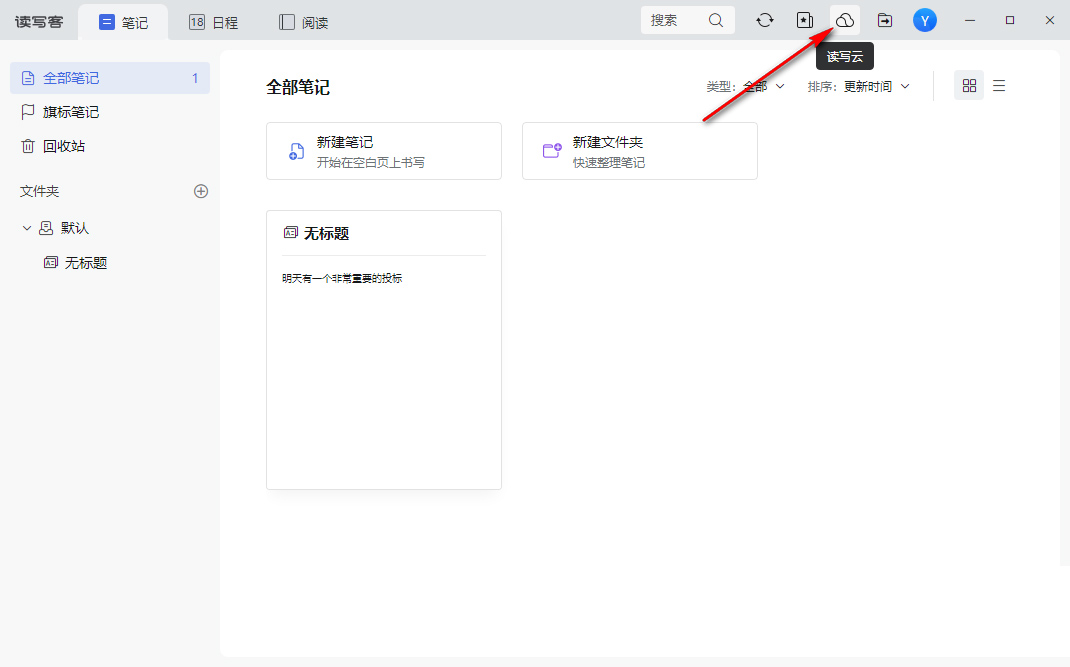This screenshot has width=1070, height=667.
Task: Click the 全部笔记 sidebar document icon
Action: (x=28, y=78)
